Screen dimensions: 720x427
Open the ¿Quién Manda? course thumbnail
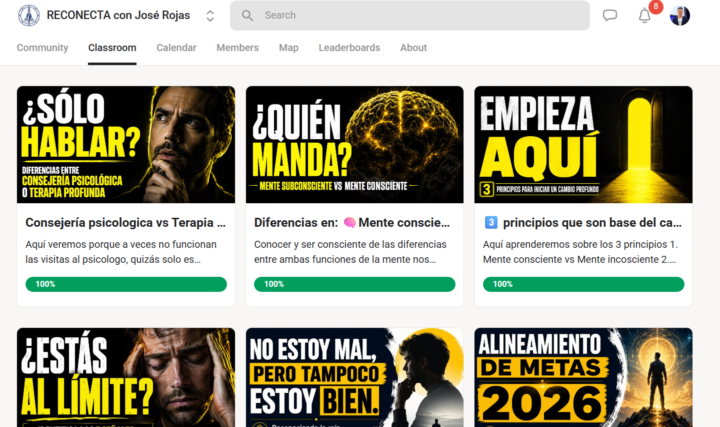(354, 145)
